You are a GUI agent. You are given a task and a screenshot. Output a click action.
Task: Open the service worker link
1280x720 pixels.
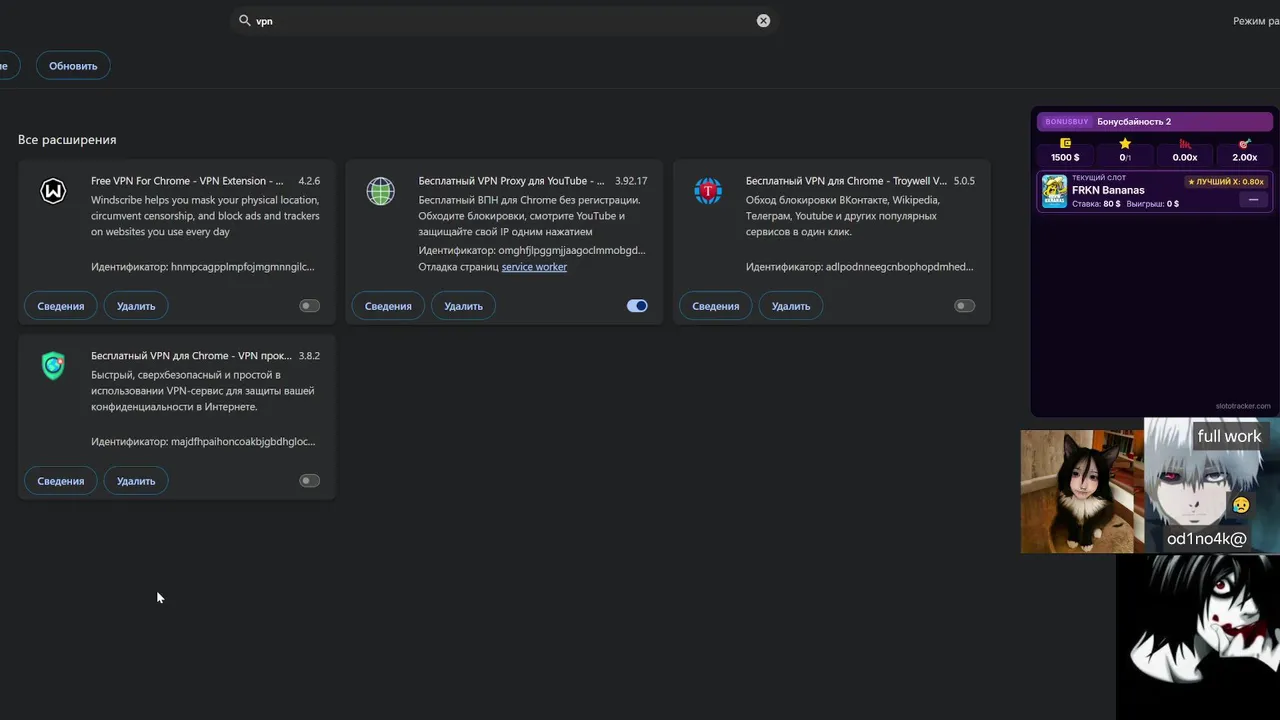[534, 267]
